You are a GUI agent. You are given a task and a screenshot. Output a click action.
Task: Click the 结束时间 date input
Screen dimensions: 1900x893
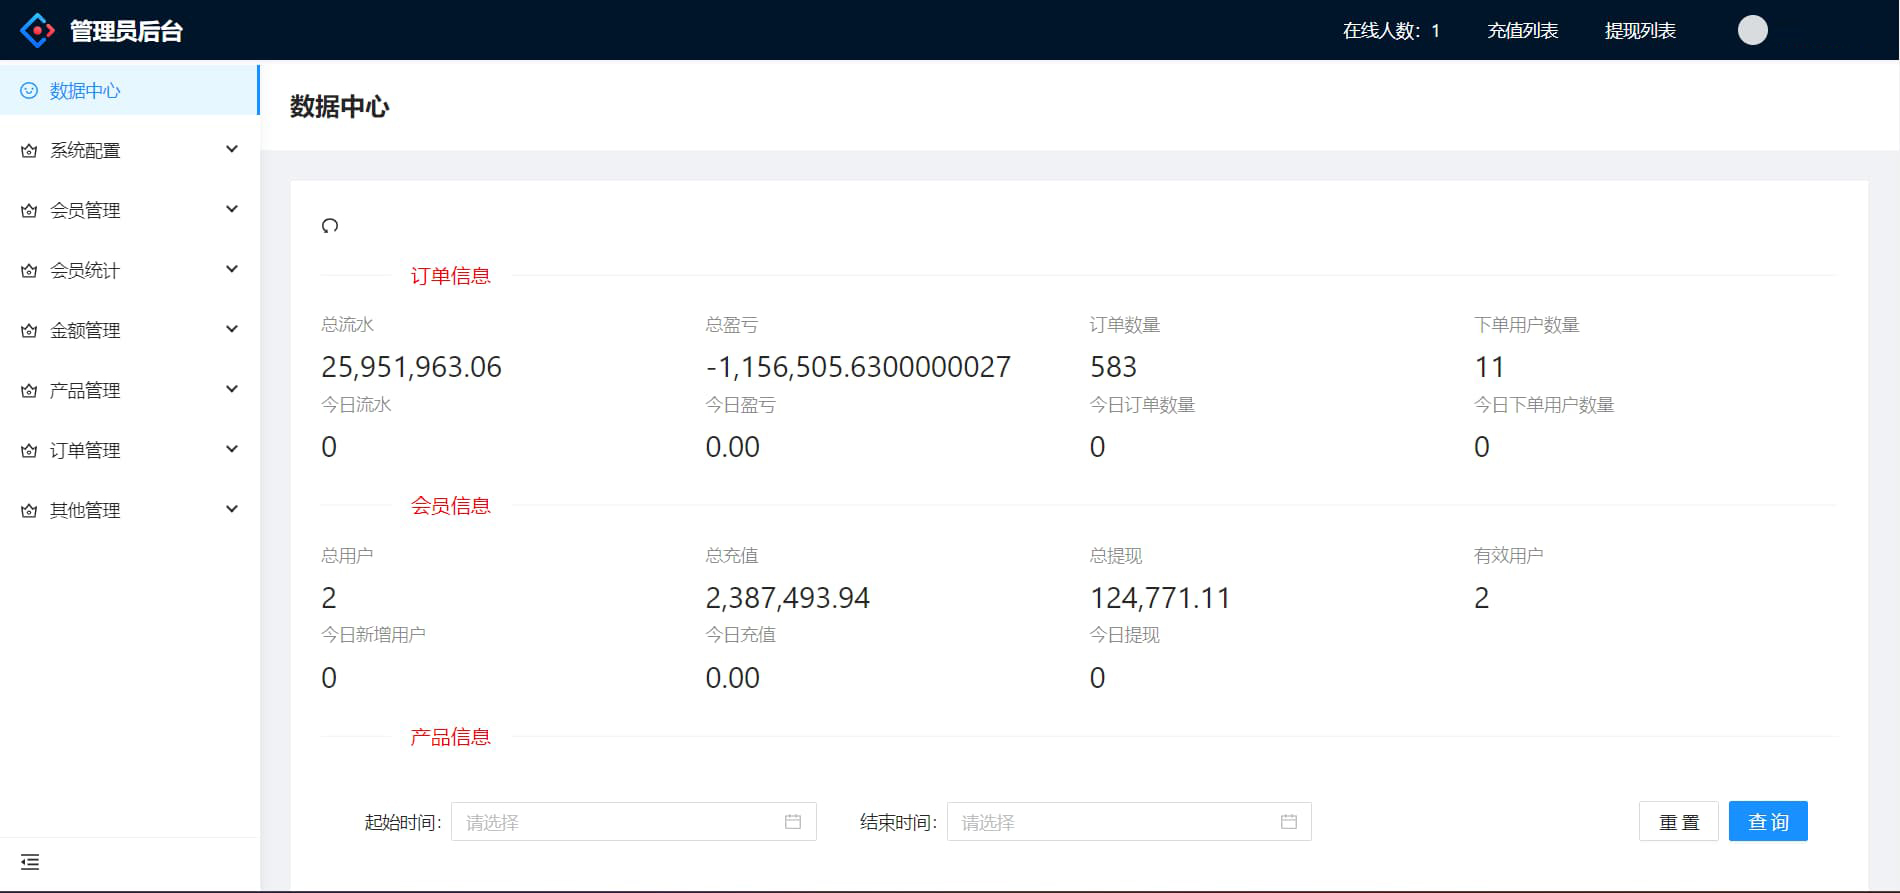point(1129,822)
